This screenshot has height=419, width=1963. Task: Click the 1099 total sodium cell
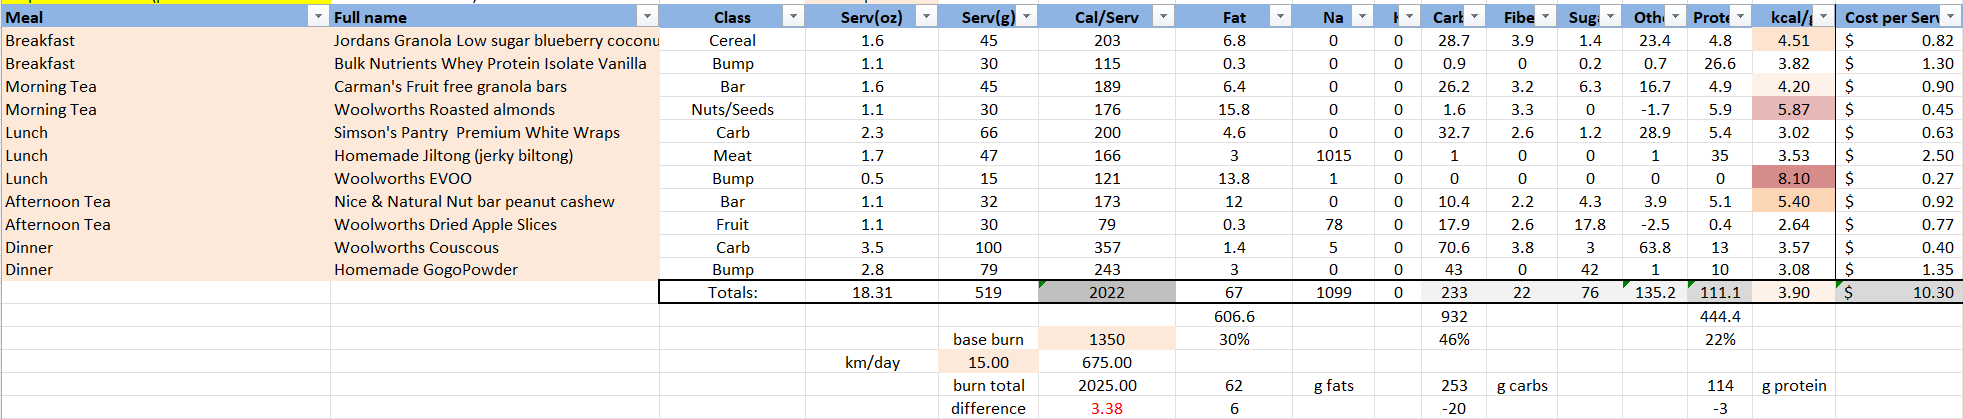pyautogui.click(x=1333, y=292)
